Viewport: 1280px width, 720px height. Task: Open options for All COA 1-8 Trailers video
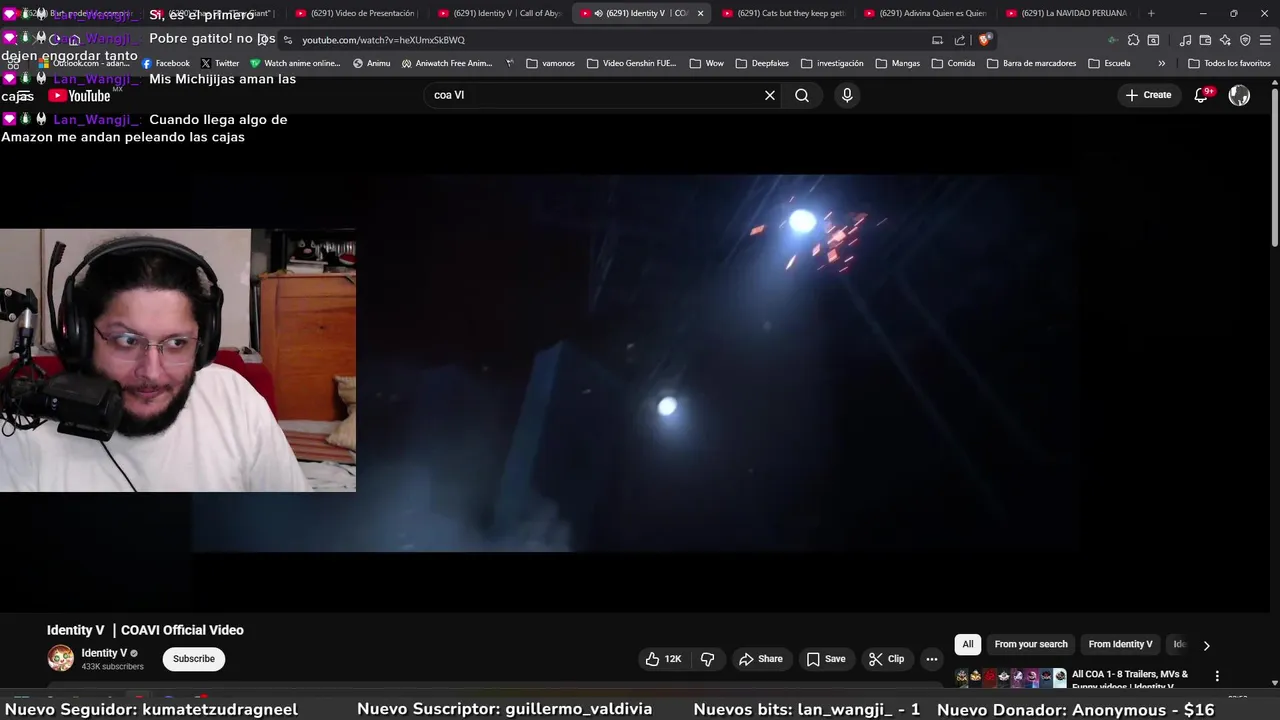click(1217, 677)
